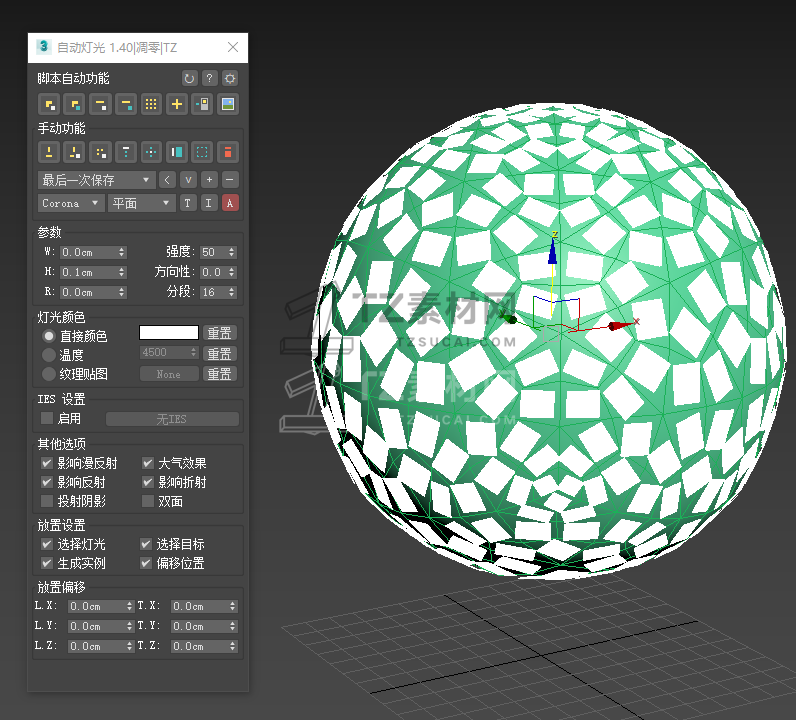796x720 pixels.
Task: Enable the IES 启用 checkbox
Action: click(47, 418)
